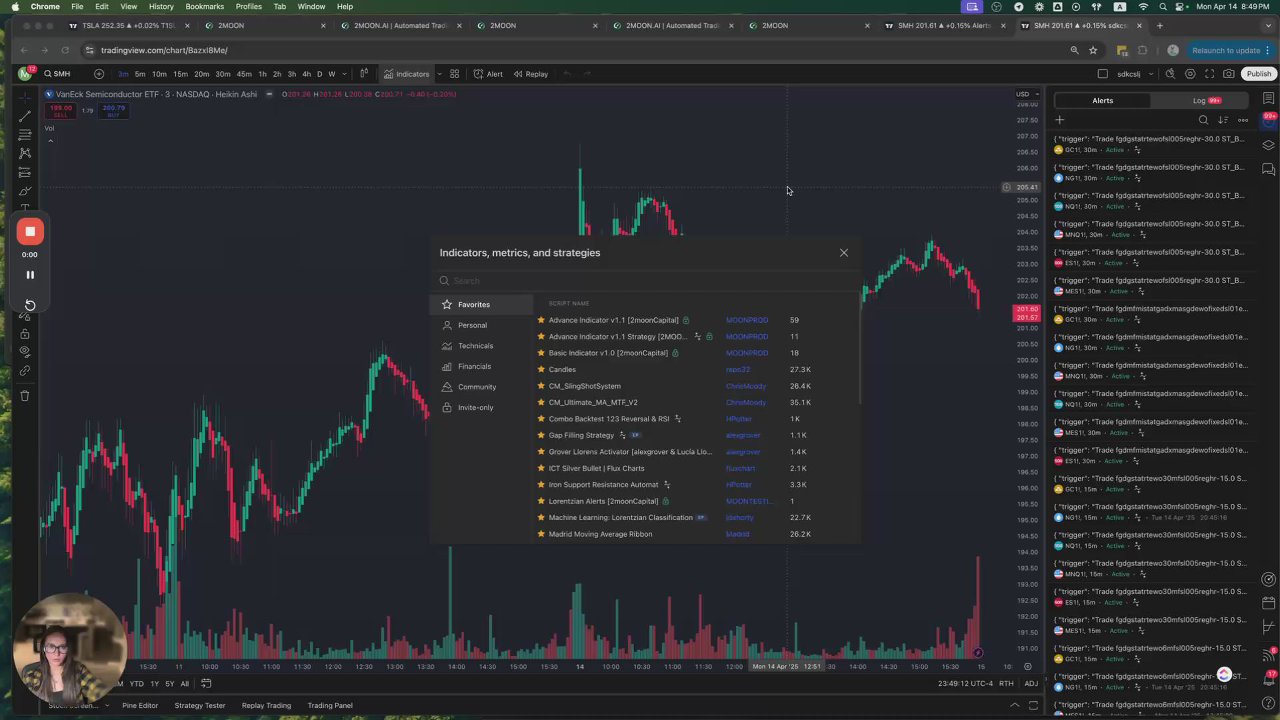Toggle the star for Gap Filling Strategy
The height and width of the screenshot is (720, 1280).
coord(541,436)
